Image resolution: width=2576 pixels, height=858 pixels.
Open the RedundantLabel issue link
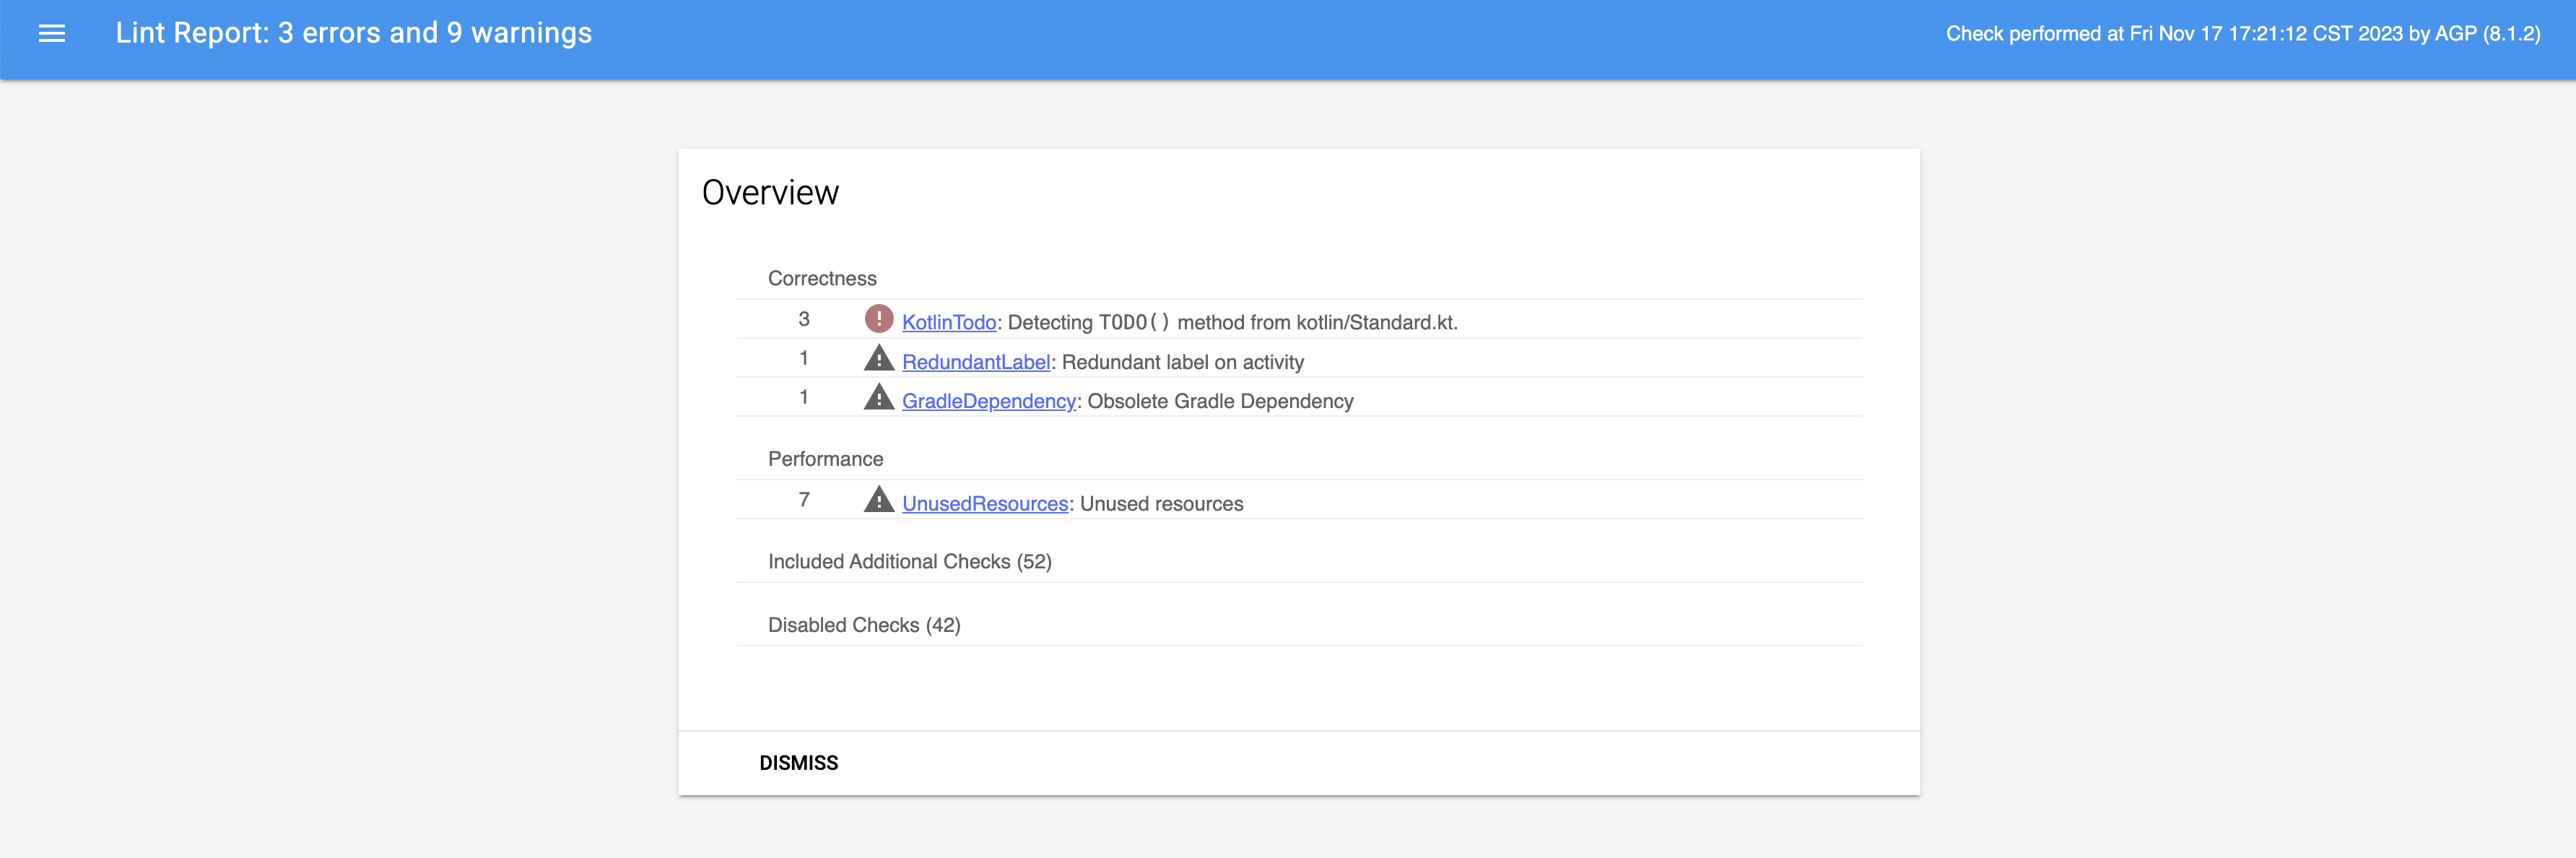pos(975,362)
